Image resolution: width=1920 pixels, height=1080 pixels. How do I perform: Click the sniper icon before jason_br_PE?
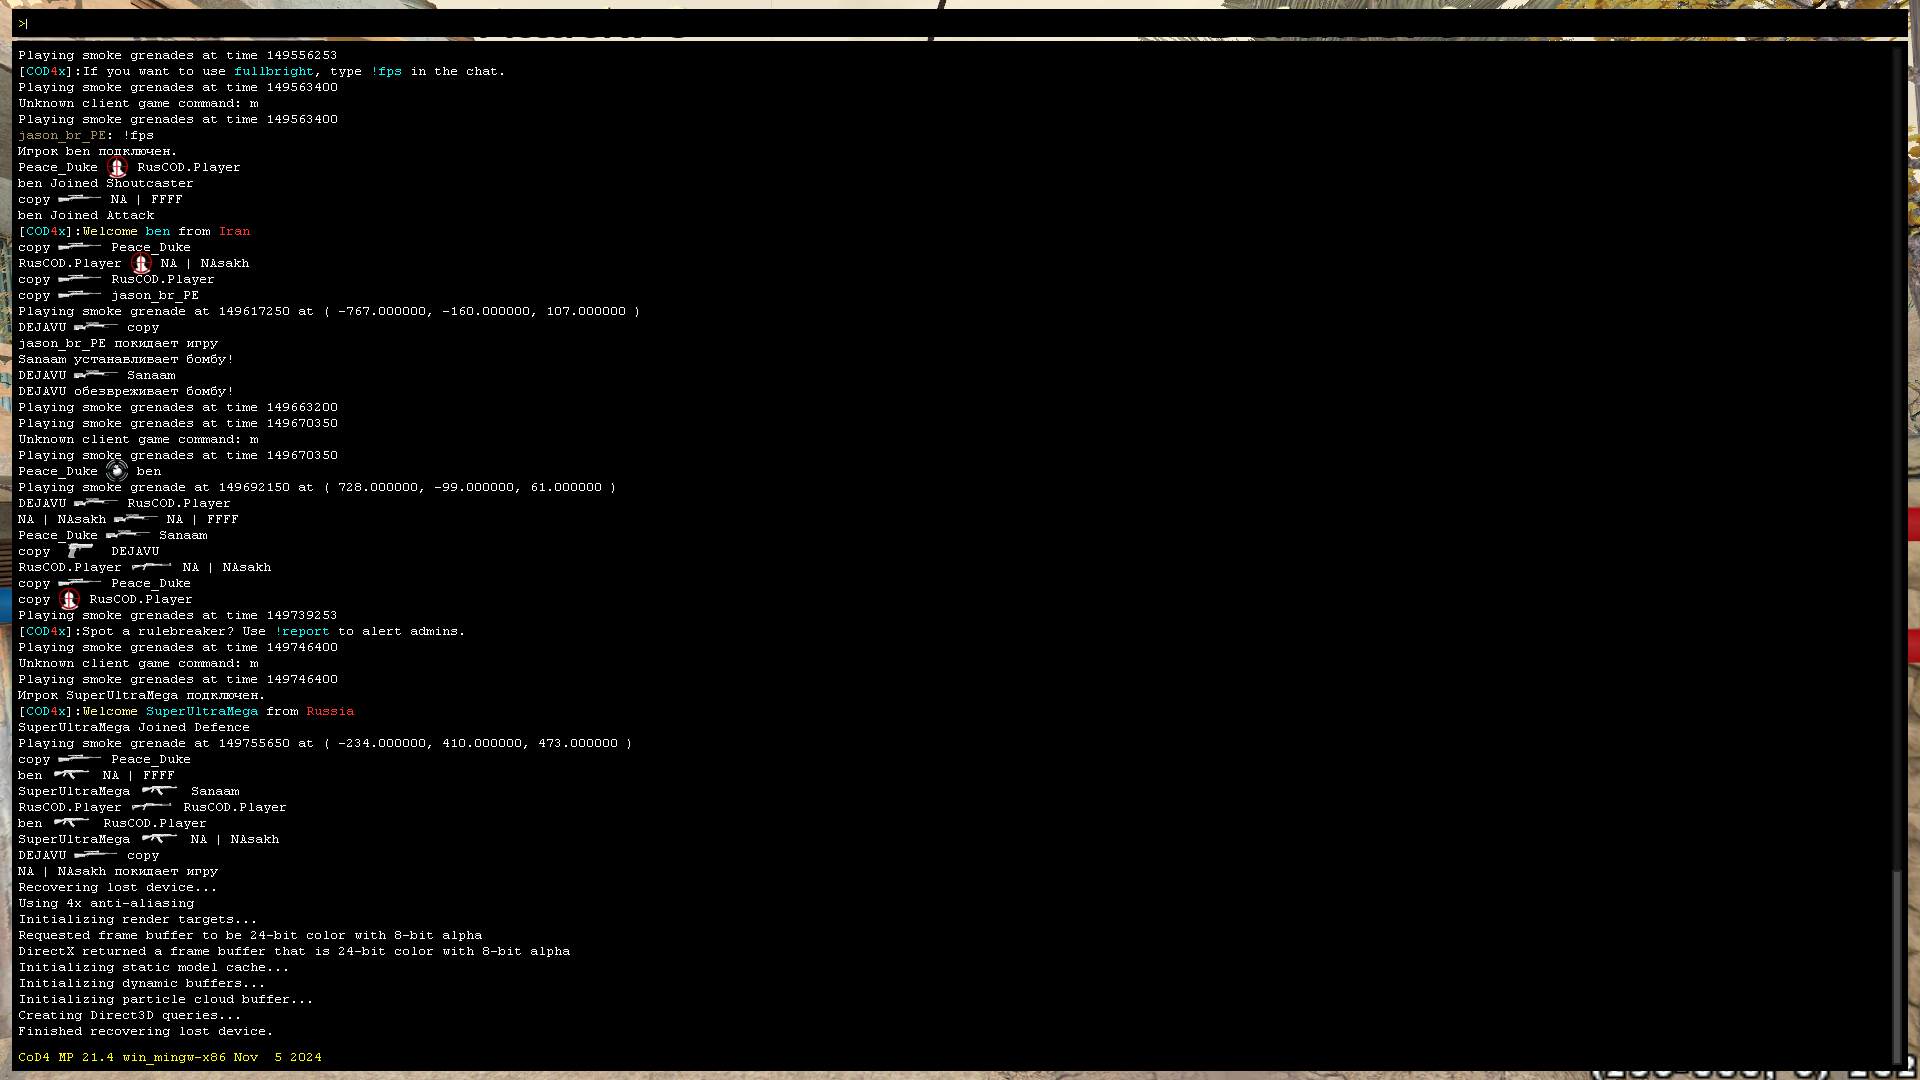click(x=80, y=294)
